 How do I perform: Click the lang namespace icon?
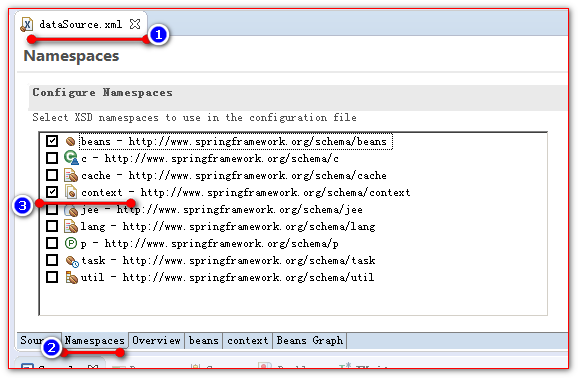tap(71, 226)
